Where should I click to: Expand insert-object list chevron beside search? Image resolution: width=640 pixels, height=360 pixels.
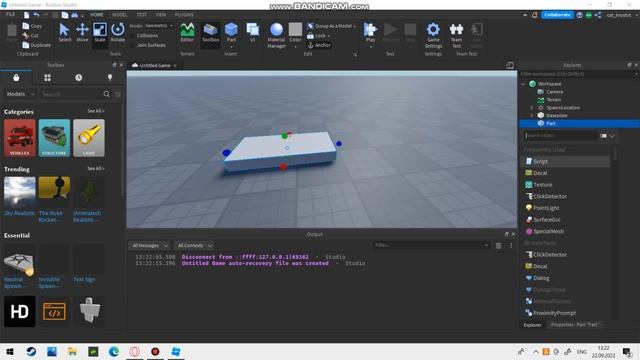coord(612,136)
